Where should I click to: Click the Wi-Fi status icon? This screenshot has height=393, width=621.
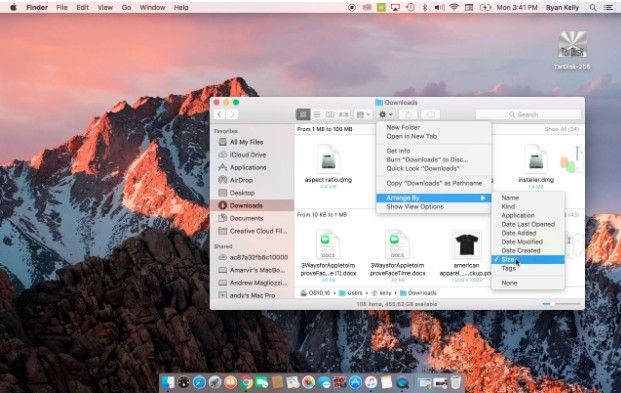coord(454,7)
